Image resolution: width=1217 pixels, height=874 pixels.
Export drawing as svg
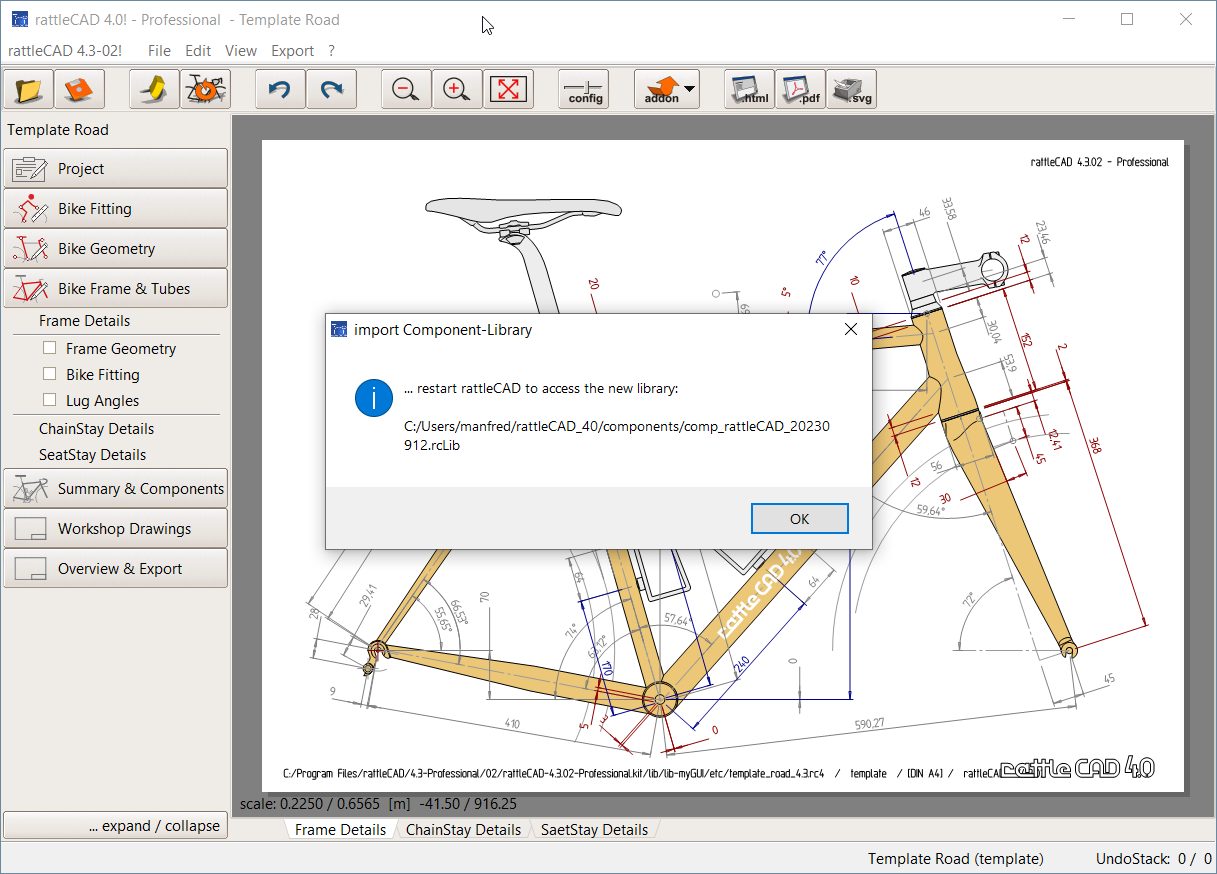tap(851, 89)
